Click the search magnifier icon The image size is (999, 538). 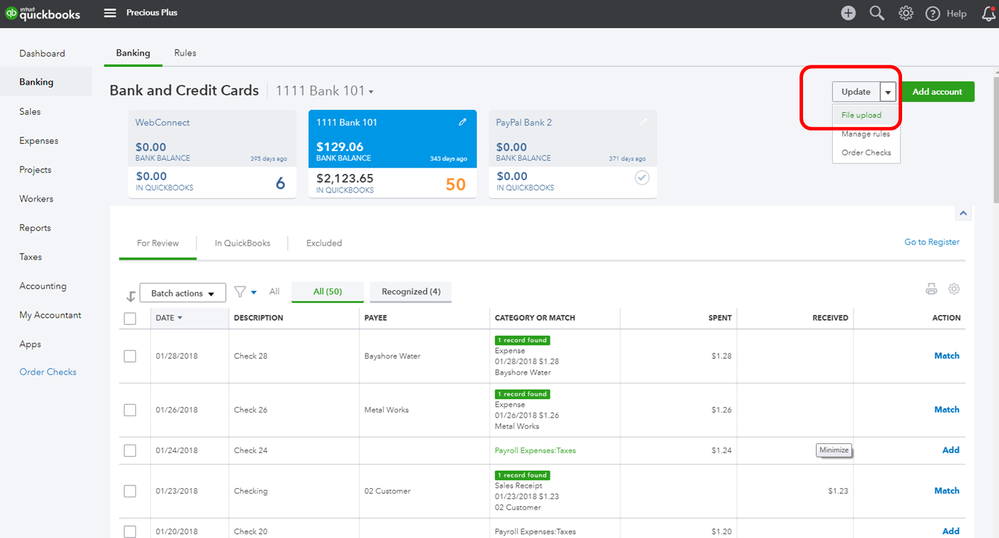(x=877, y=13)
